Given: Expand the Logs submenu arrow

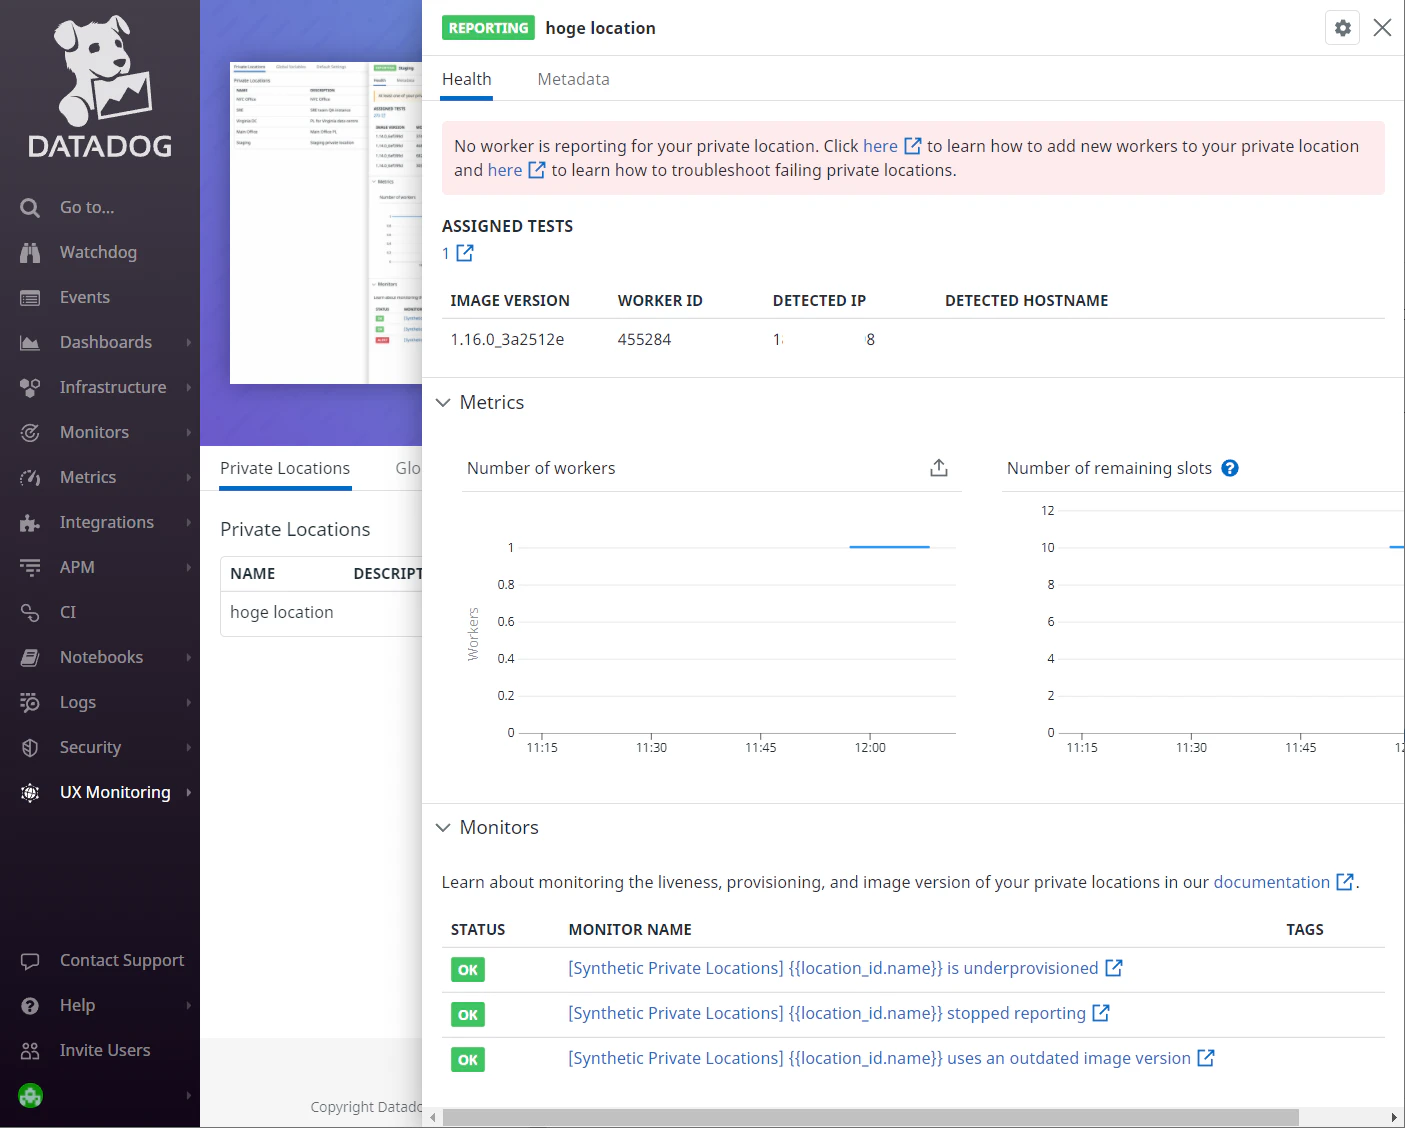Looking at the screenshot, I should tap(188, 703).
